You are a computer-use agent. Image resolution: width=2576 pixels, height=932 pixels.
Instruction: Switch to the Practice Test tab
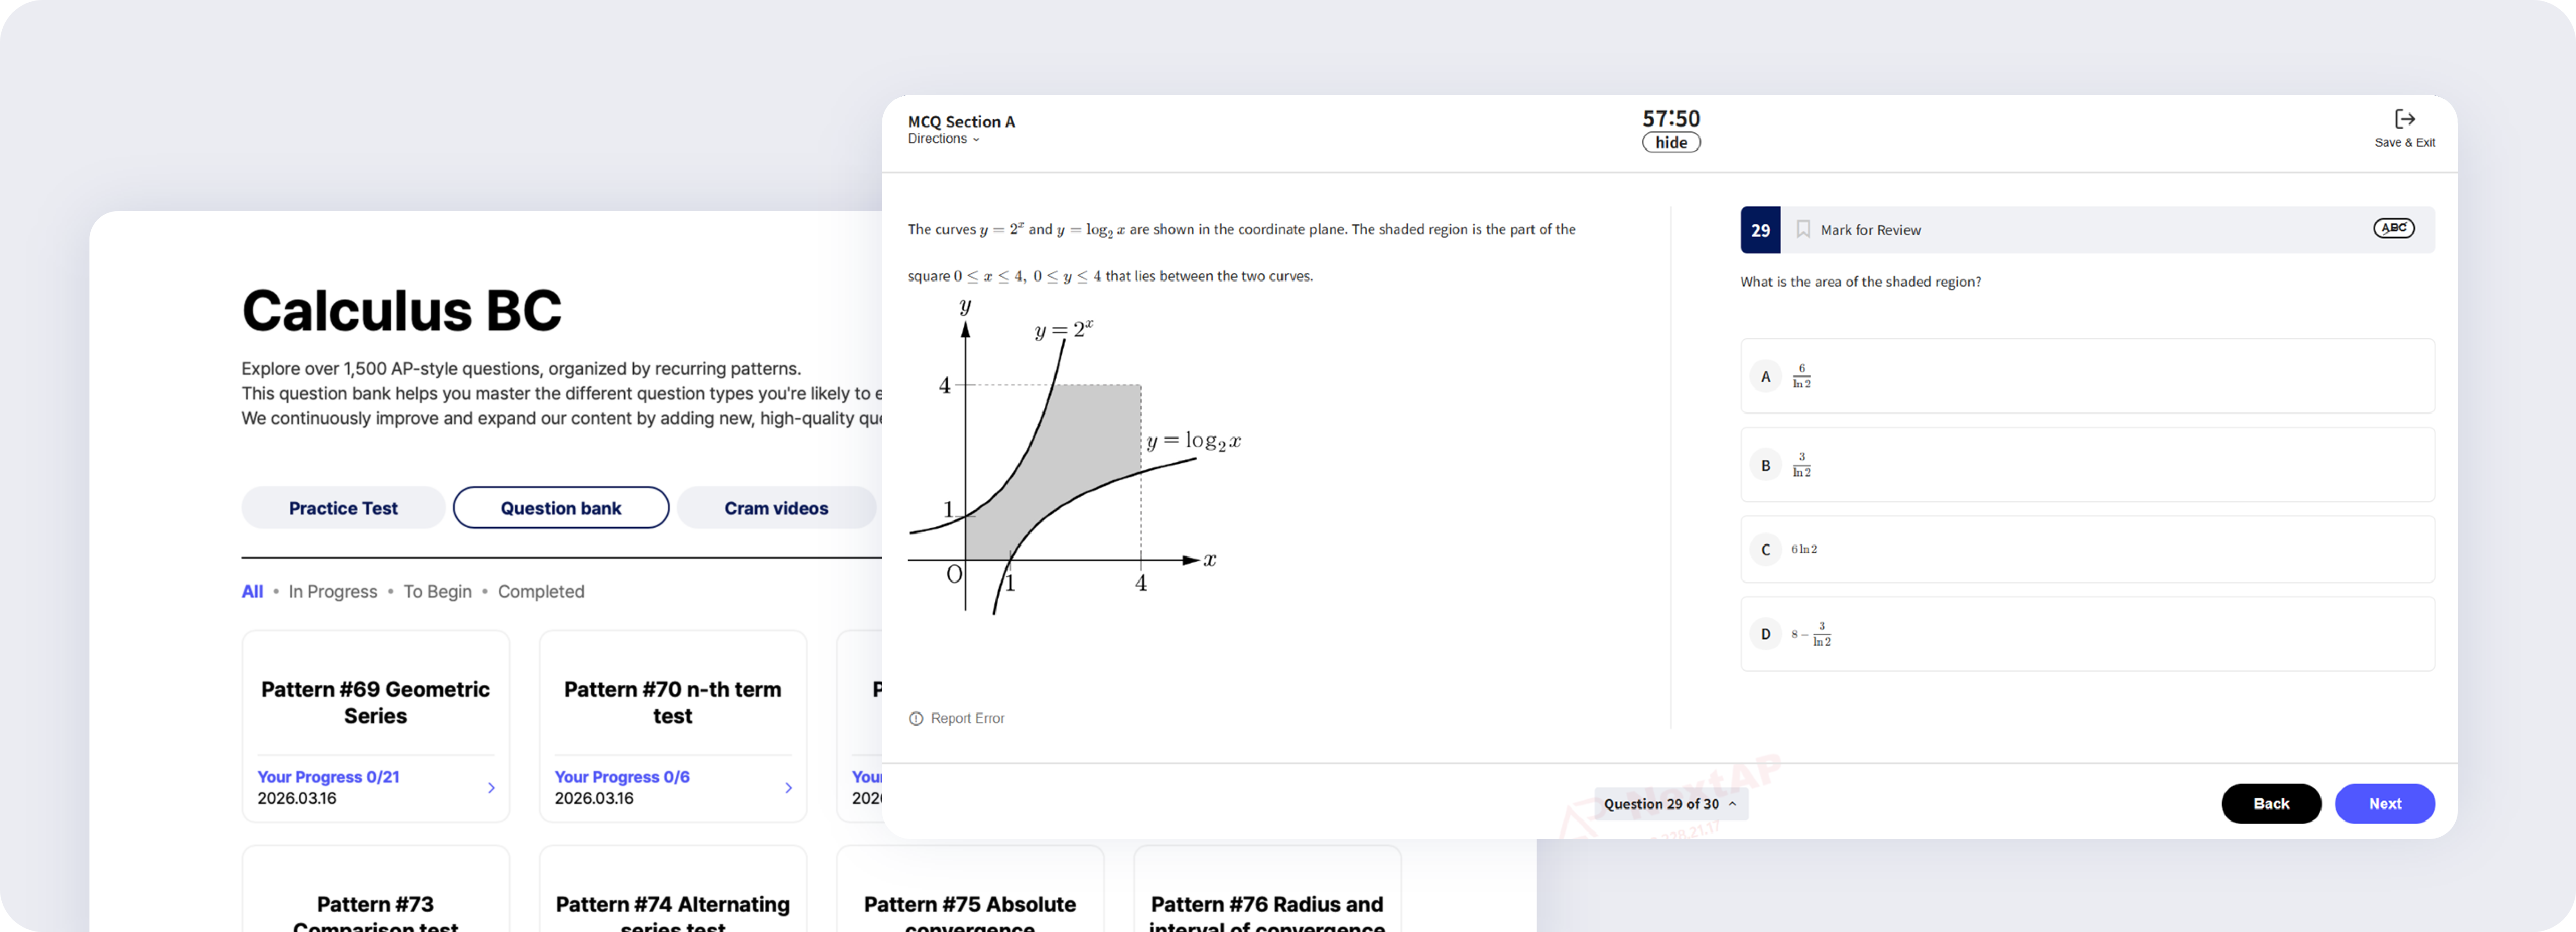tap(343, 508)
